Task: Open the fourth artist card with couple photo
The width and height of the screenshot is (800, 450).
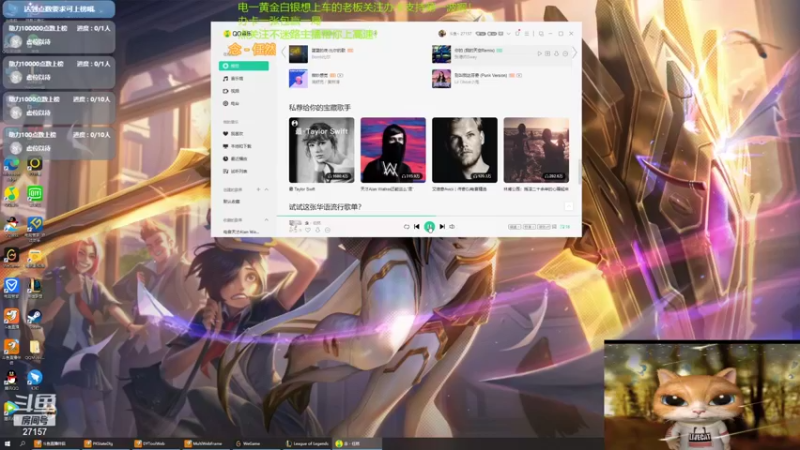Action: (x=536, y=150)
